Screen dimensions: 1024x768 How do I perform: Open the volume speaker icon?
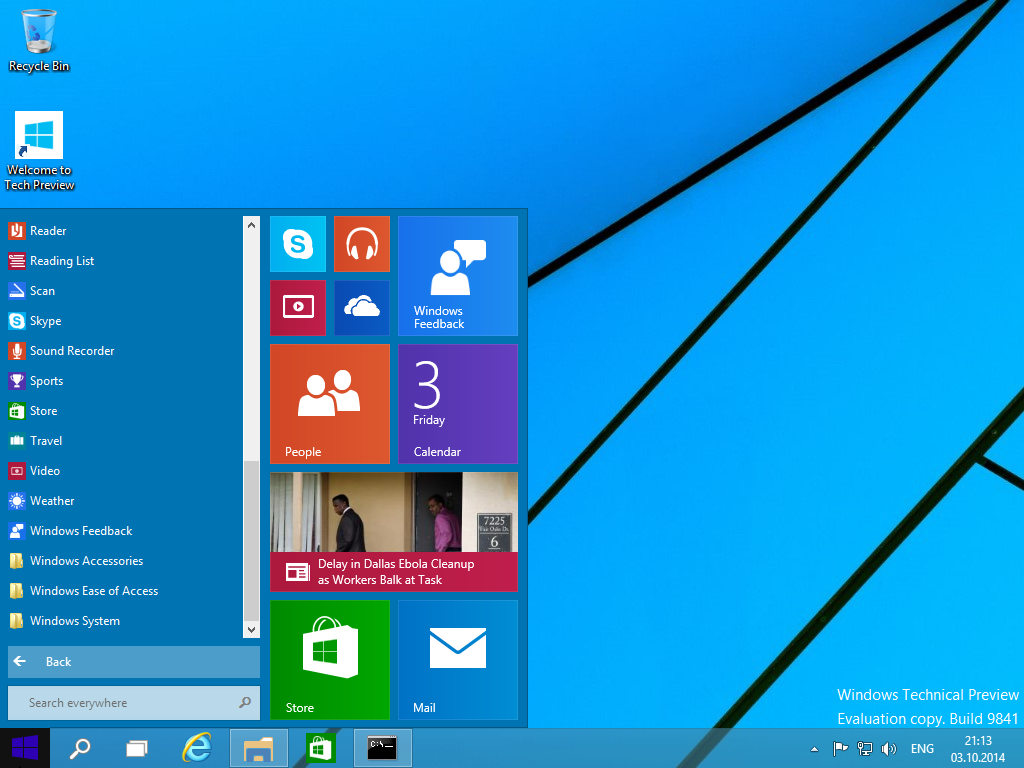[x=888, y=748]
